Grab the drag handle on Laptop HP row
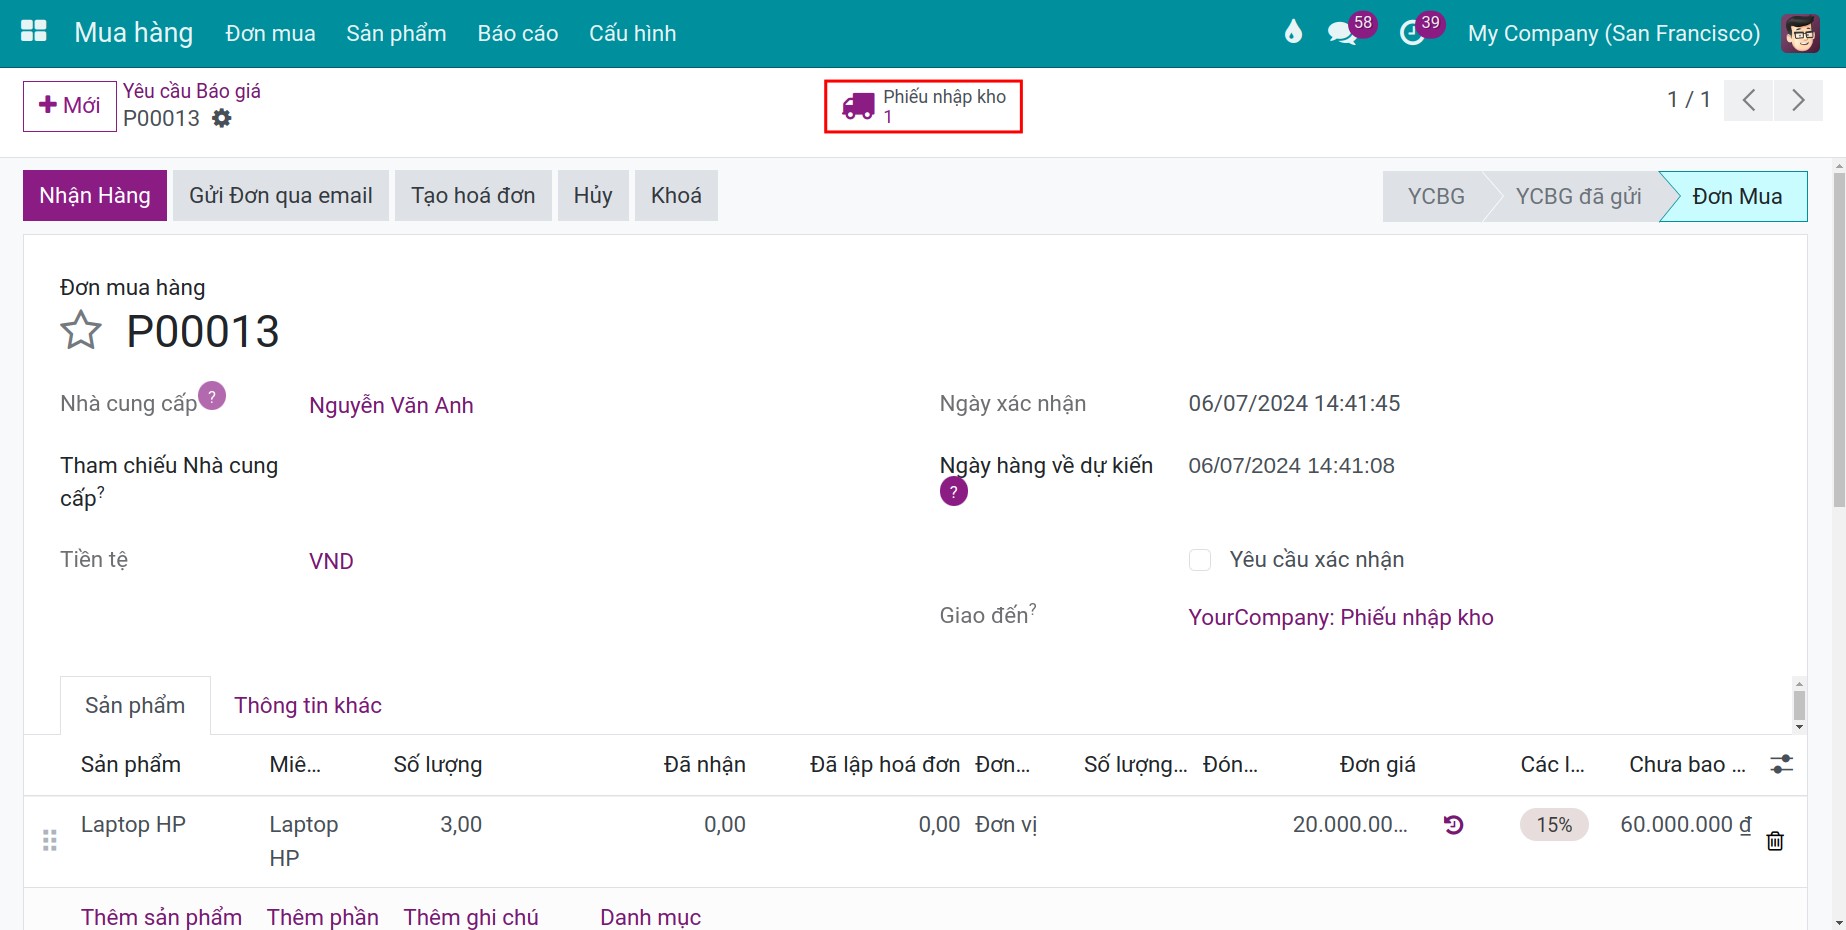Image resolution: width=1846 pixels, height=930 pixels. tap(50, 841)
